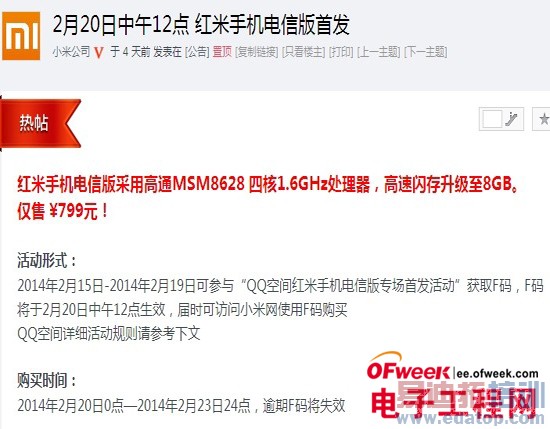550x429 pixels.
Task: Click the star favorite icon
Action: pyautogui.click(x=543, y=119)
